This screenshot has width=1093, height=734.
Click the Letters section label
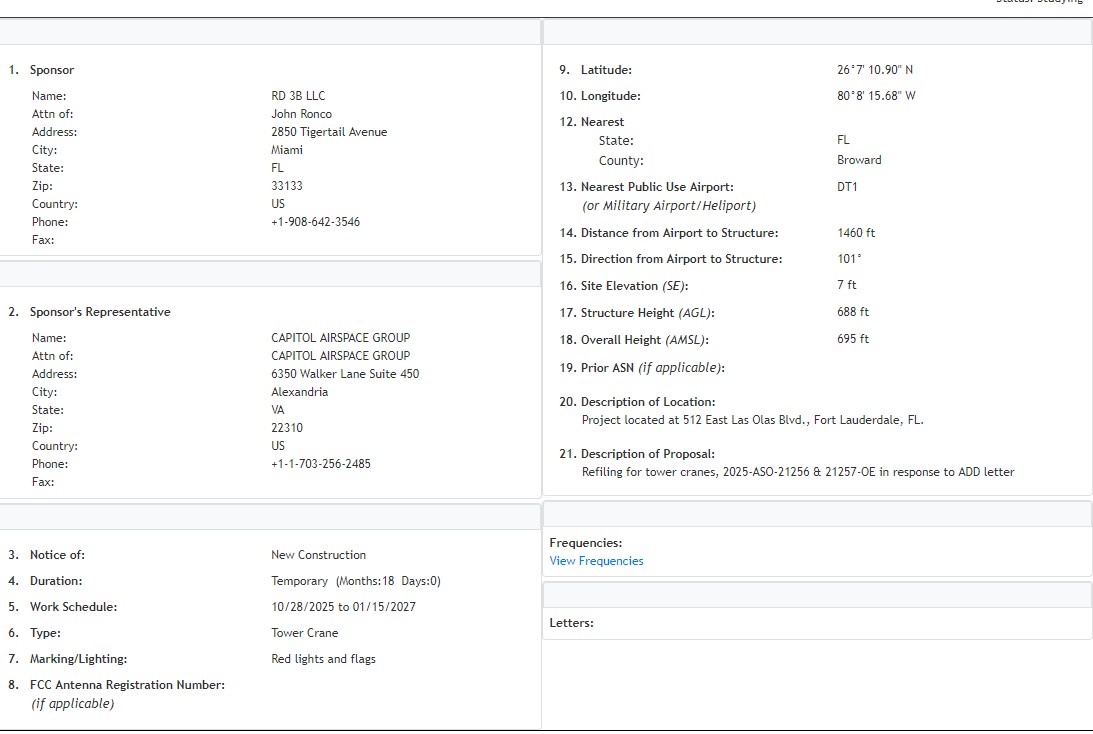[x=571, y=623]
